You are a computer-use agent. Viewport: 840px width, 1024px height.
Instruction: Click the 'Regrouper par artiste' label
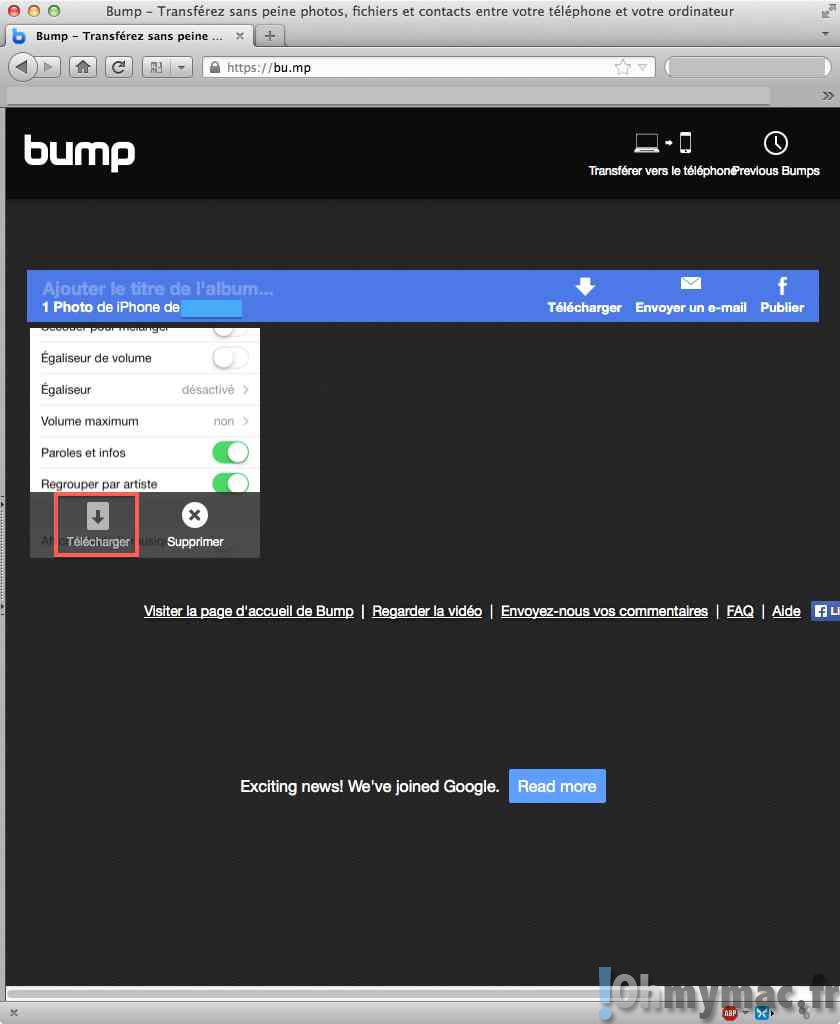99,484
